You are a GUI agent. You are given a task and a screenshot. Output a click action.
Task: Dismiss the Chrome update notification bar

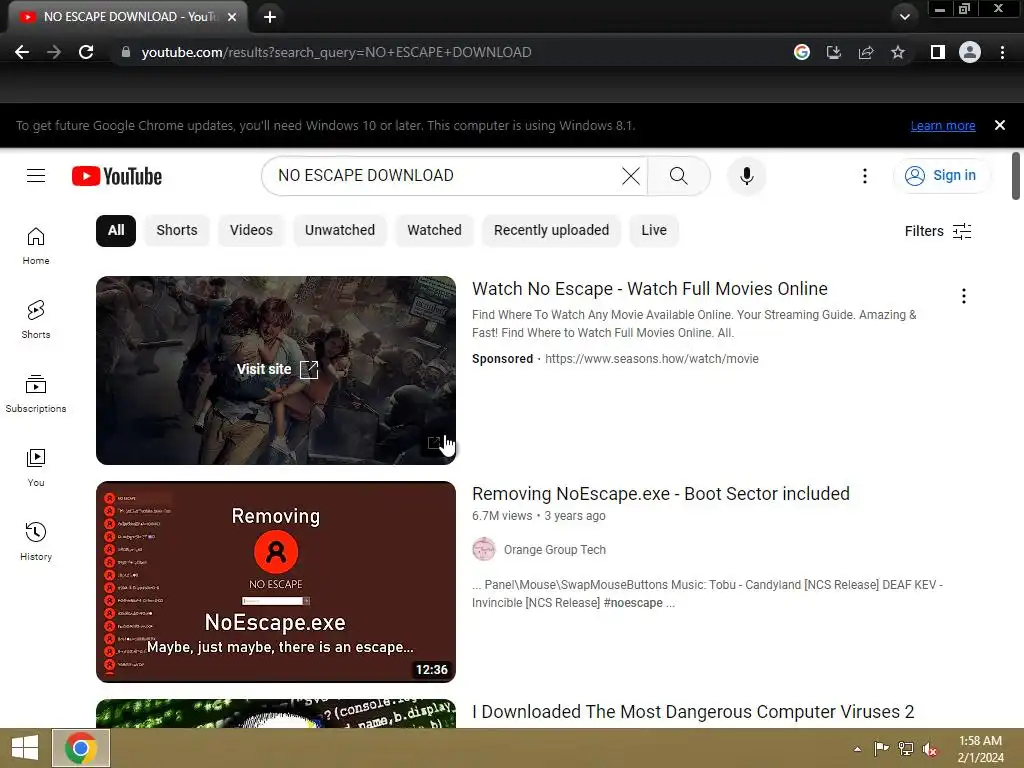pos(1000,125)
